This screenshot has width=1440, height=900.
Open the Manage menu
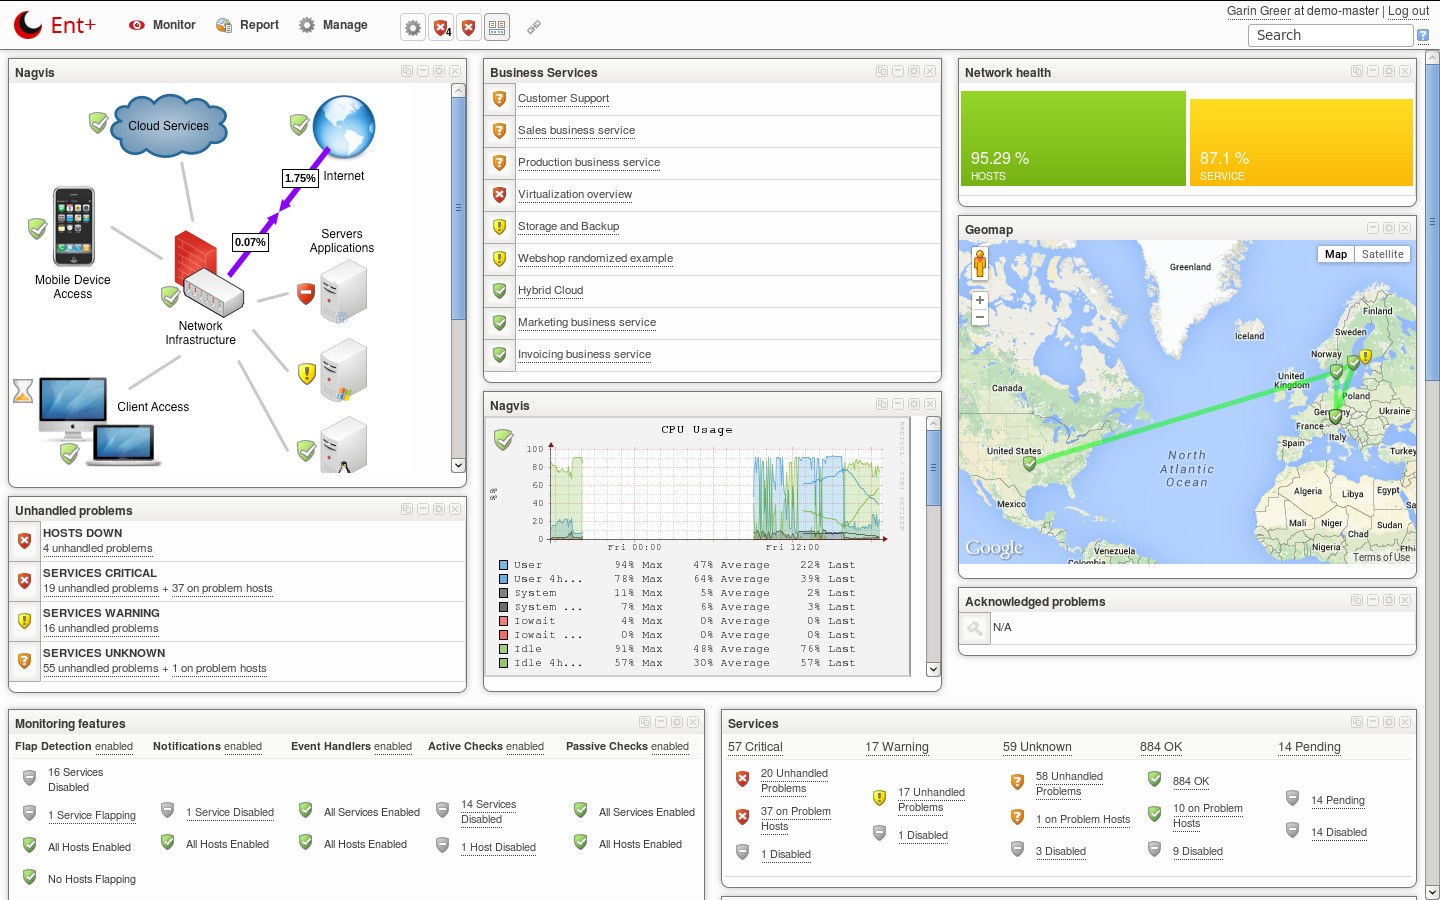point(333,25)
